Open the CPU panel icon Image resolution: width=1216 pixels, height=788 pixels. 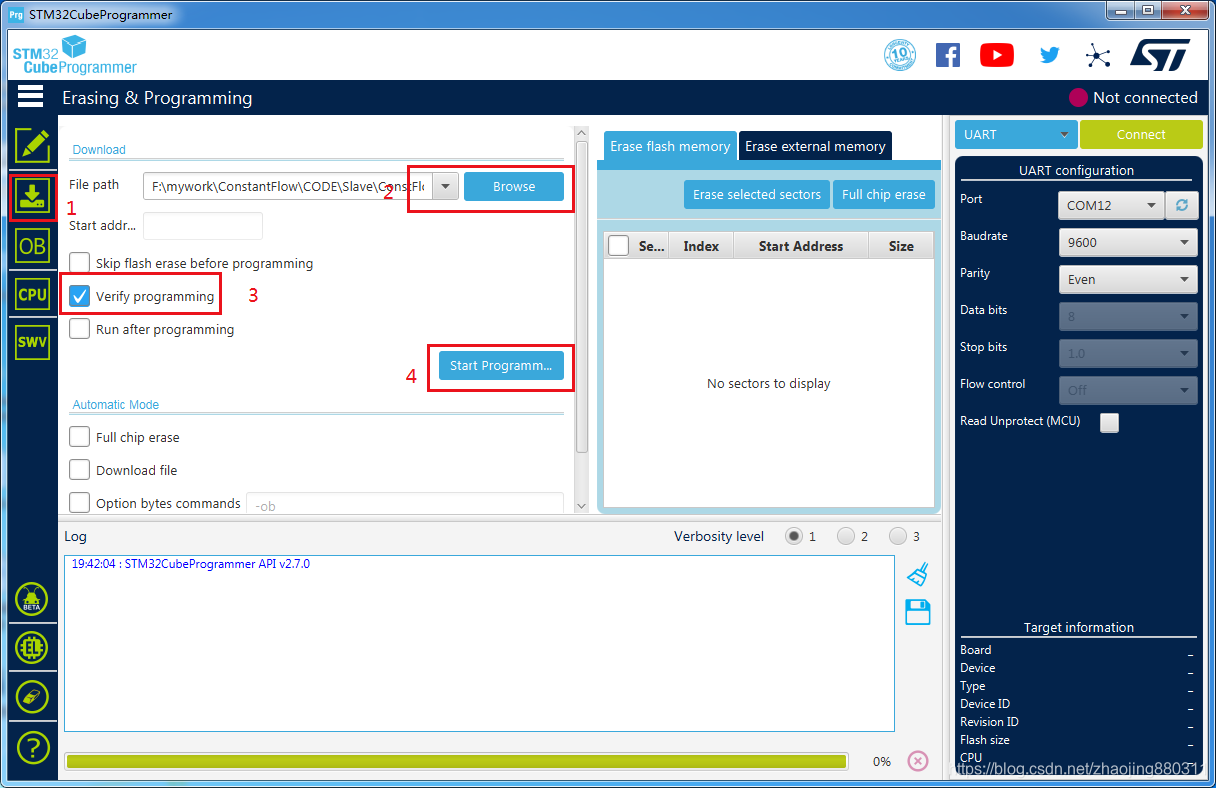[x=32, y=294]
